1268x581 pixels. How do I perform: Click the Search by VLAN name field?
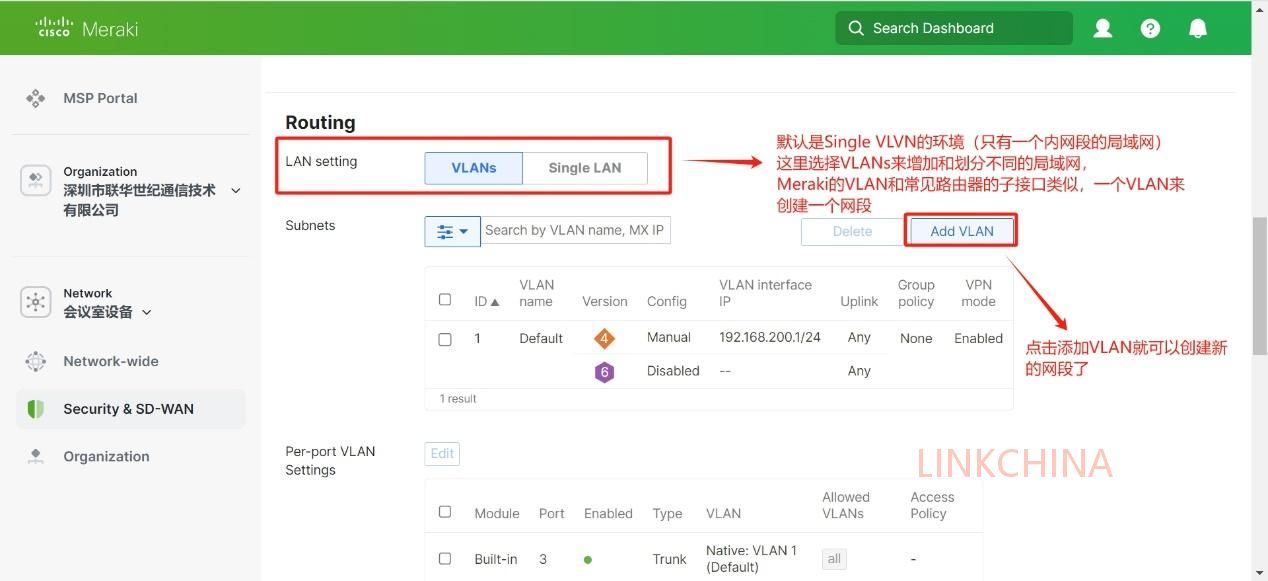click(575, 231)
